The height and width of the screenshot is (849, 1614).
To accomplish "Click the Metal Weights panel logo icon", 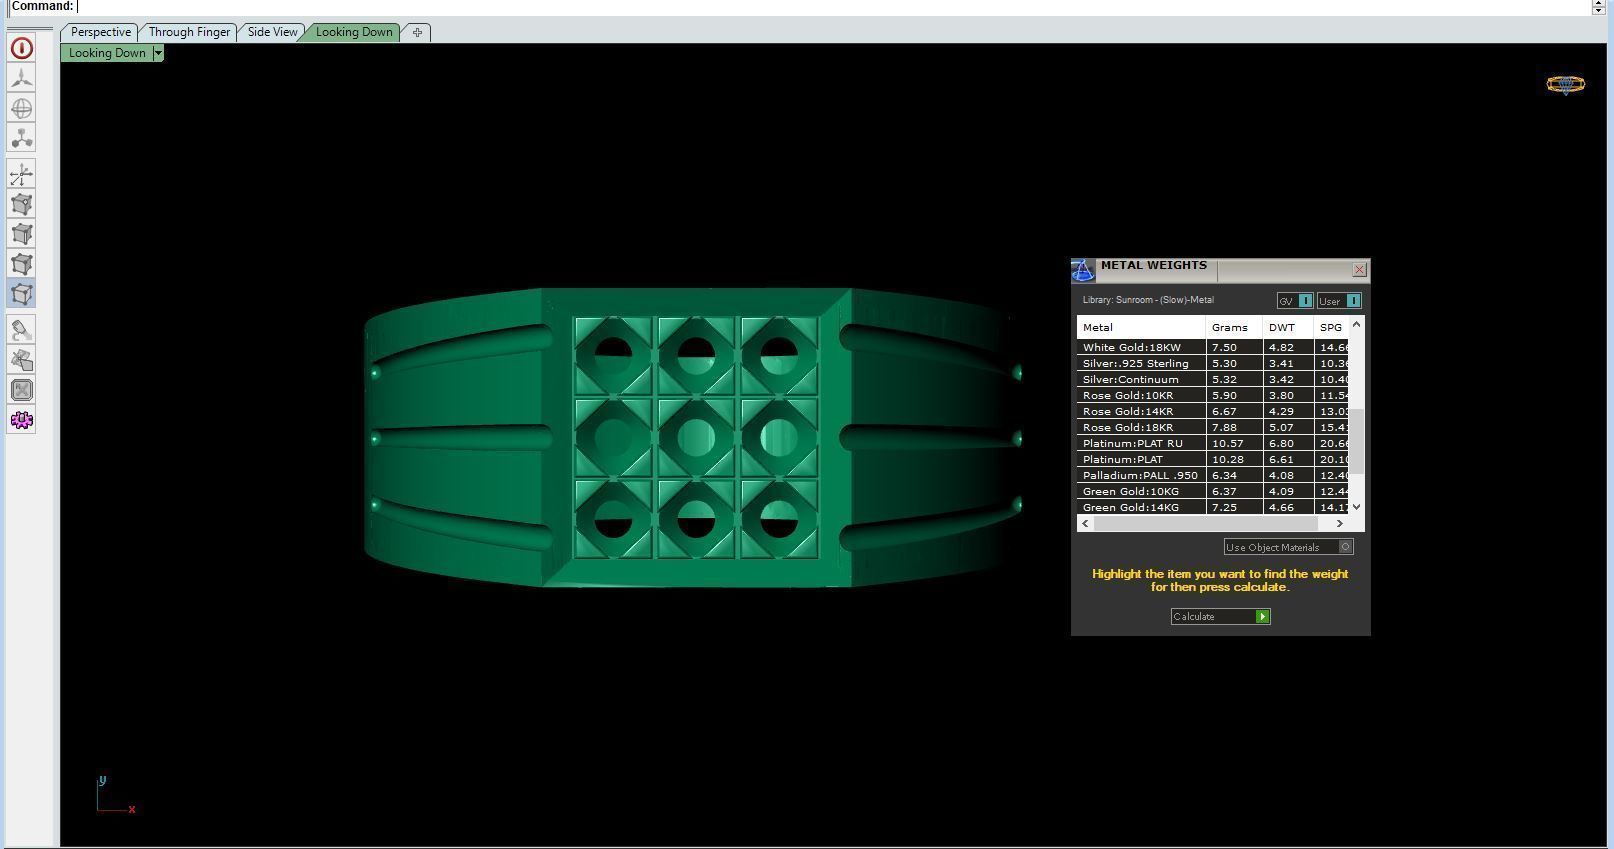I will pyautogui.click(x=1083, y=270).
